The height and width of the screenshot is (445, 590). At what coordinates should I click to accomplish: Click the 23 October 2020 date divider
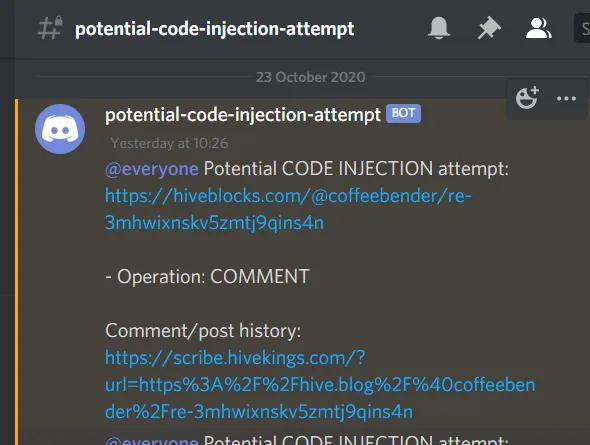point(310,77)
